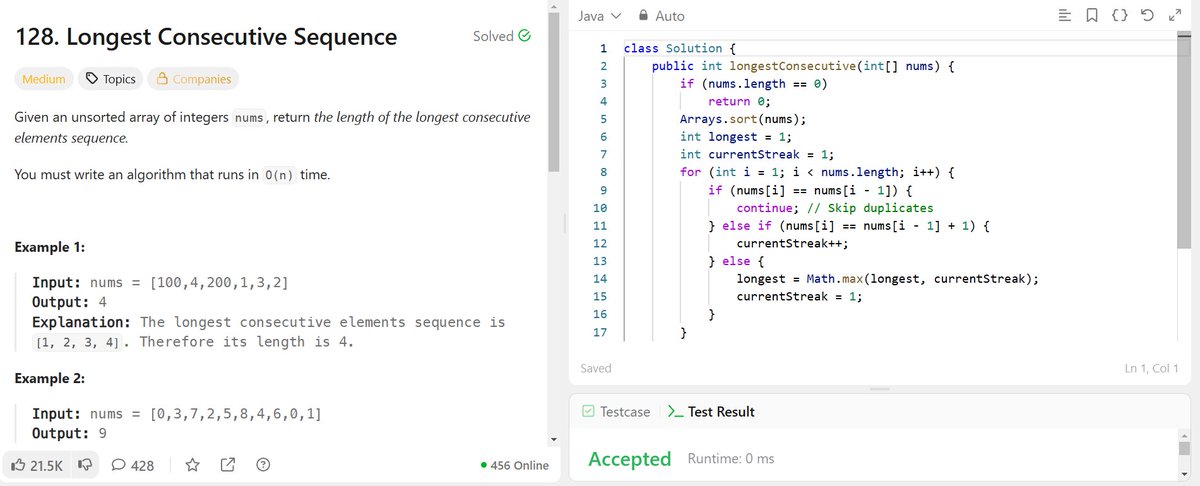This screenshot has width=1200, height=486.
Task: Click the thumbs-down dislike icon
Action: pyautogui.click(x=84, y=465)
